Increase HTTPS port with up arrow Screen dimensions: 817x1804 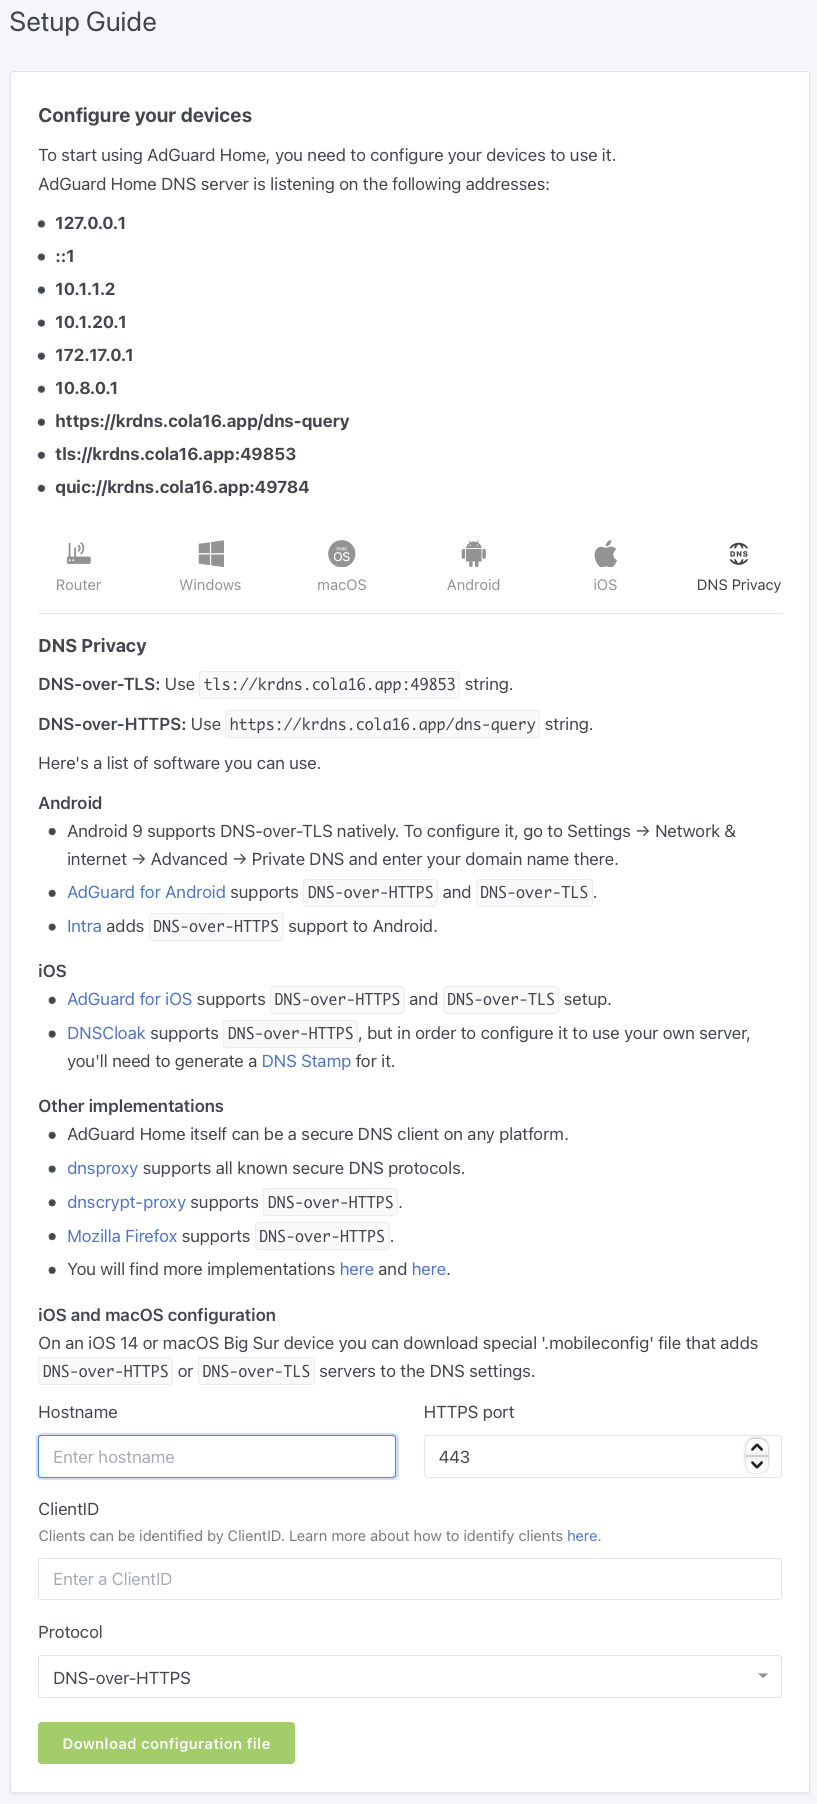[x=757, y=1448]
